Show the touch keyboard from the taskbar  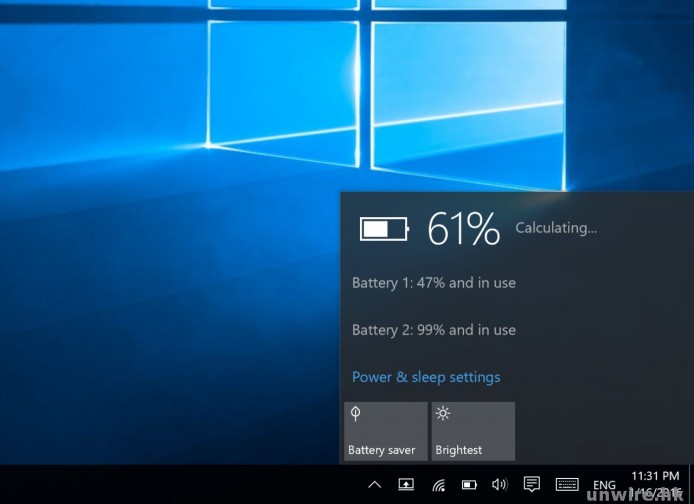click(567, 485)
